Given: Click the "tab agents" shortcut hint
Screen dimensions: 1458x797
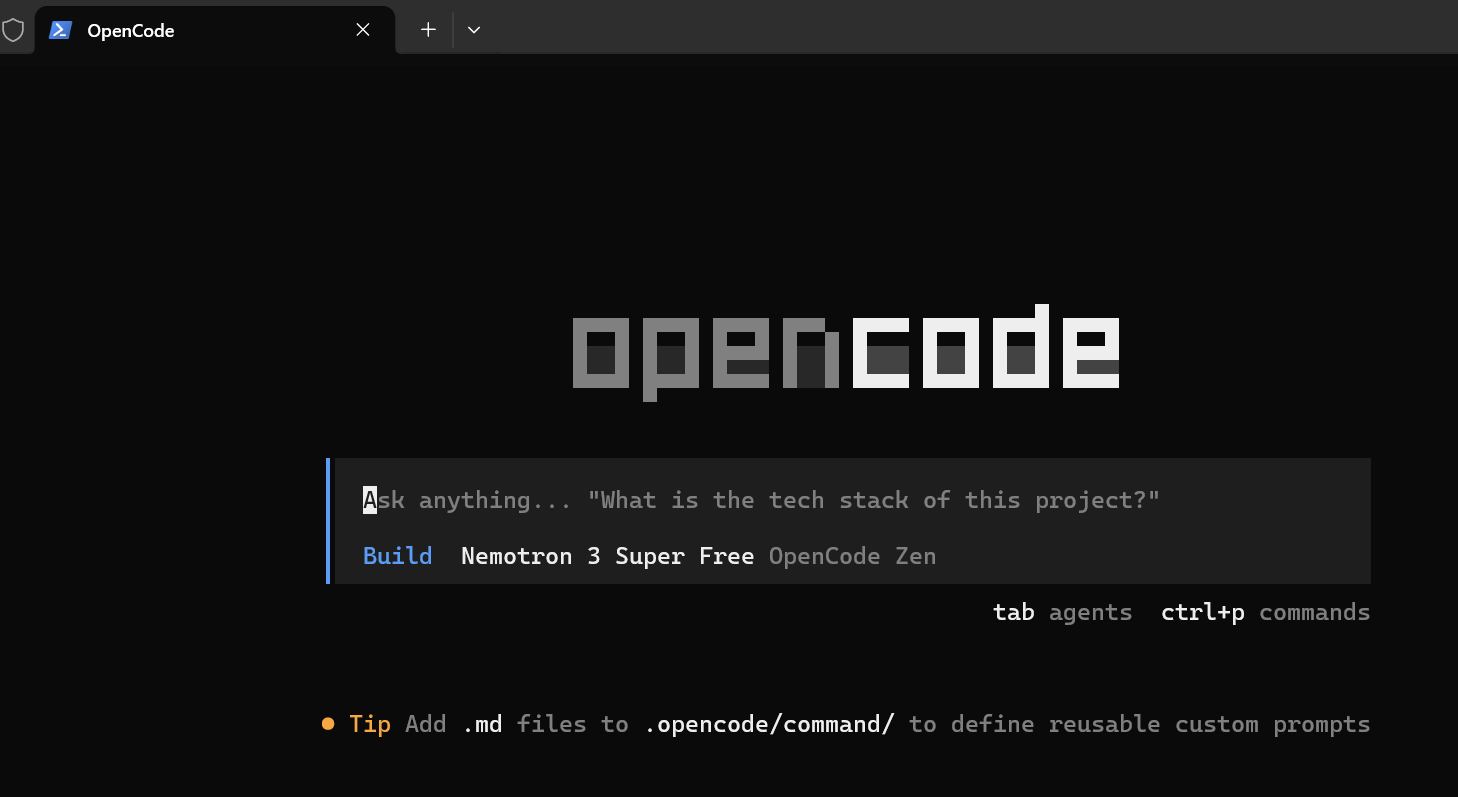Looking at the screenshot, I should 1062,612.
